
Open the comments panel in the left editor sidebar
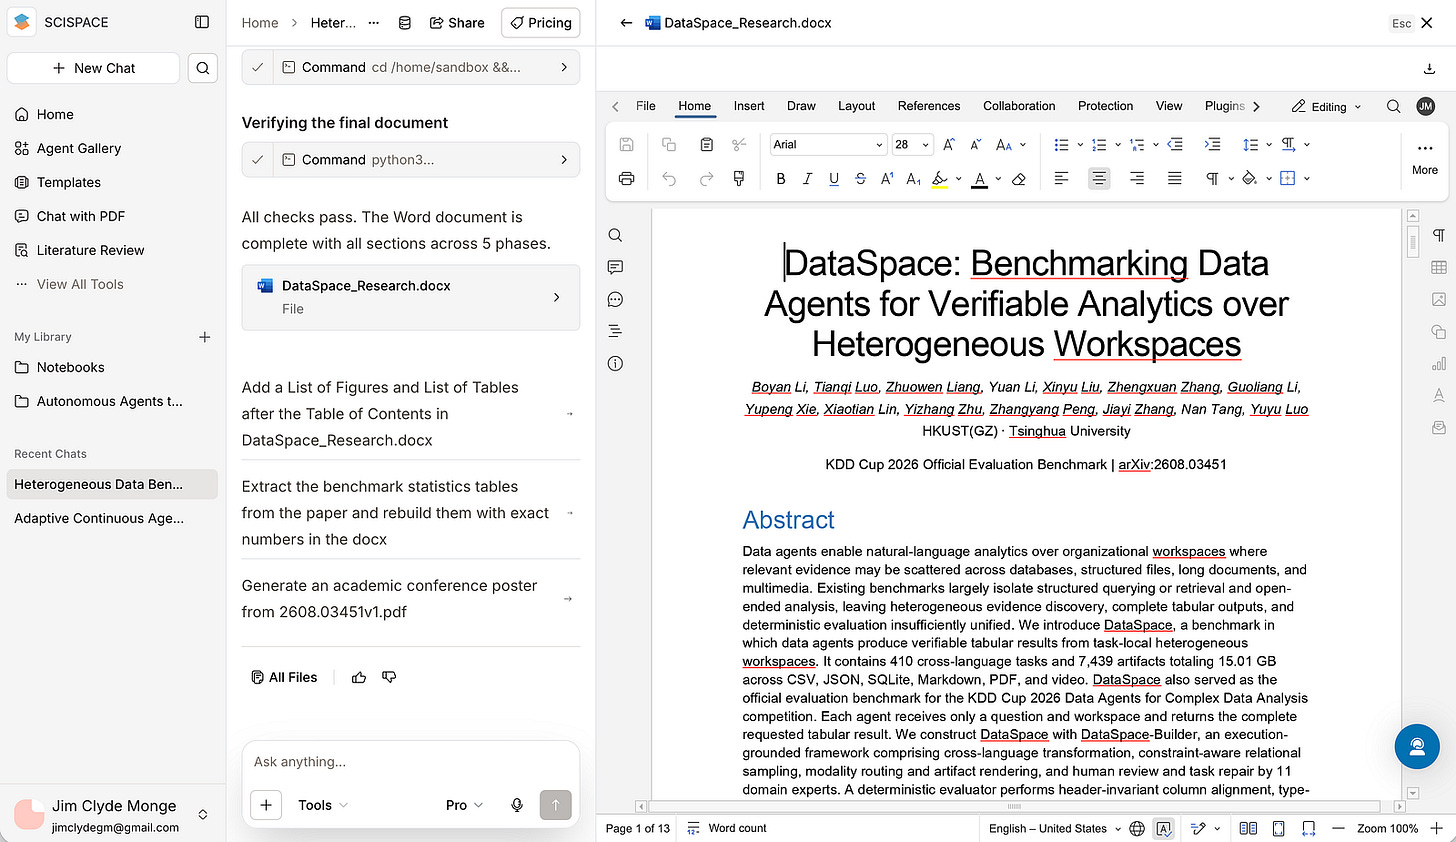(x=615, y=267)
